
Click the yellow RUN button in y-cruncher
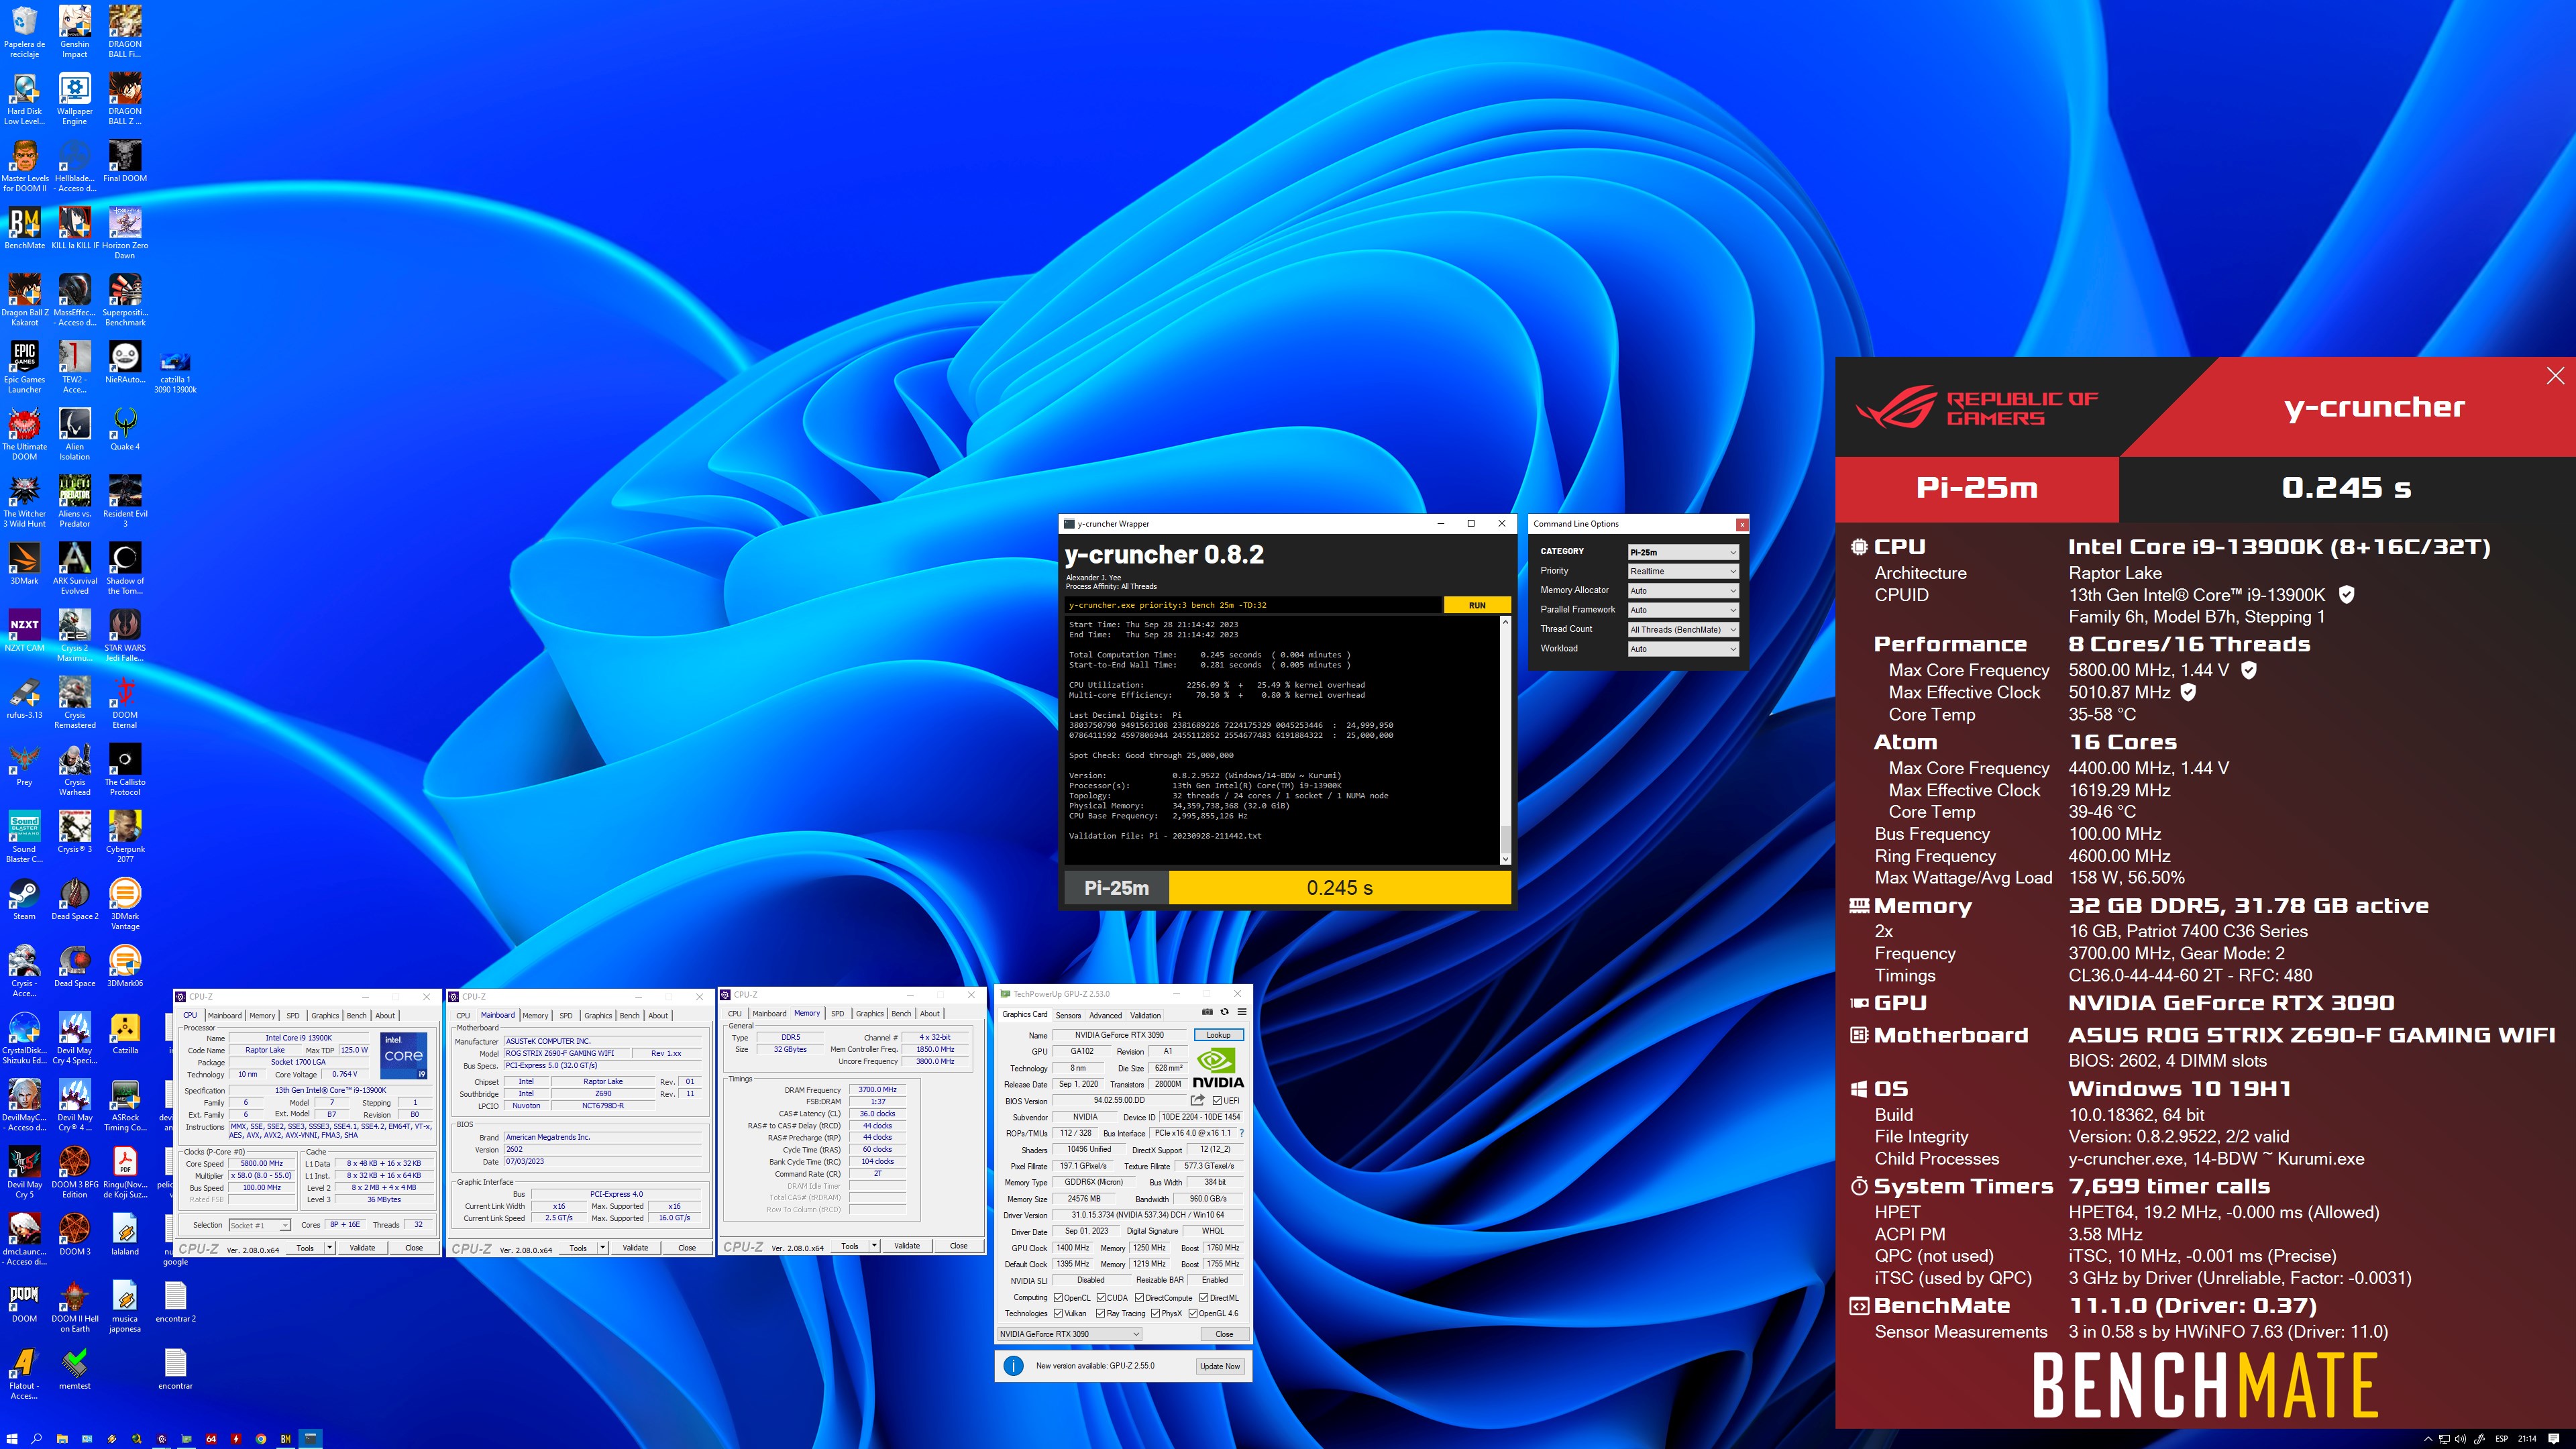click(1477, 605)
